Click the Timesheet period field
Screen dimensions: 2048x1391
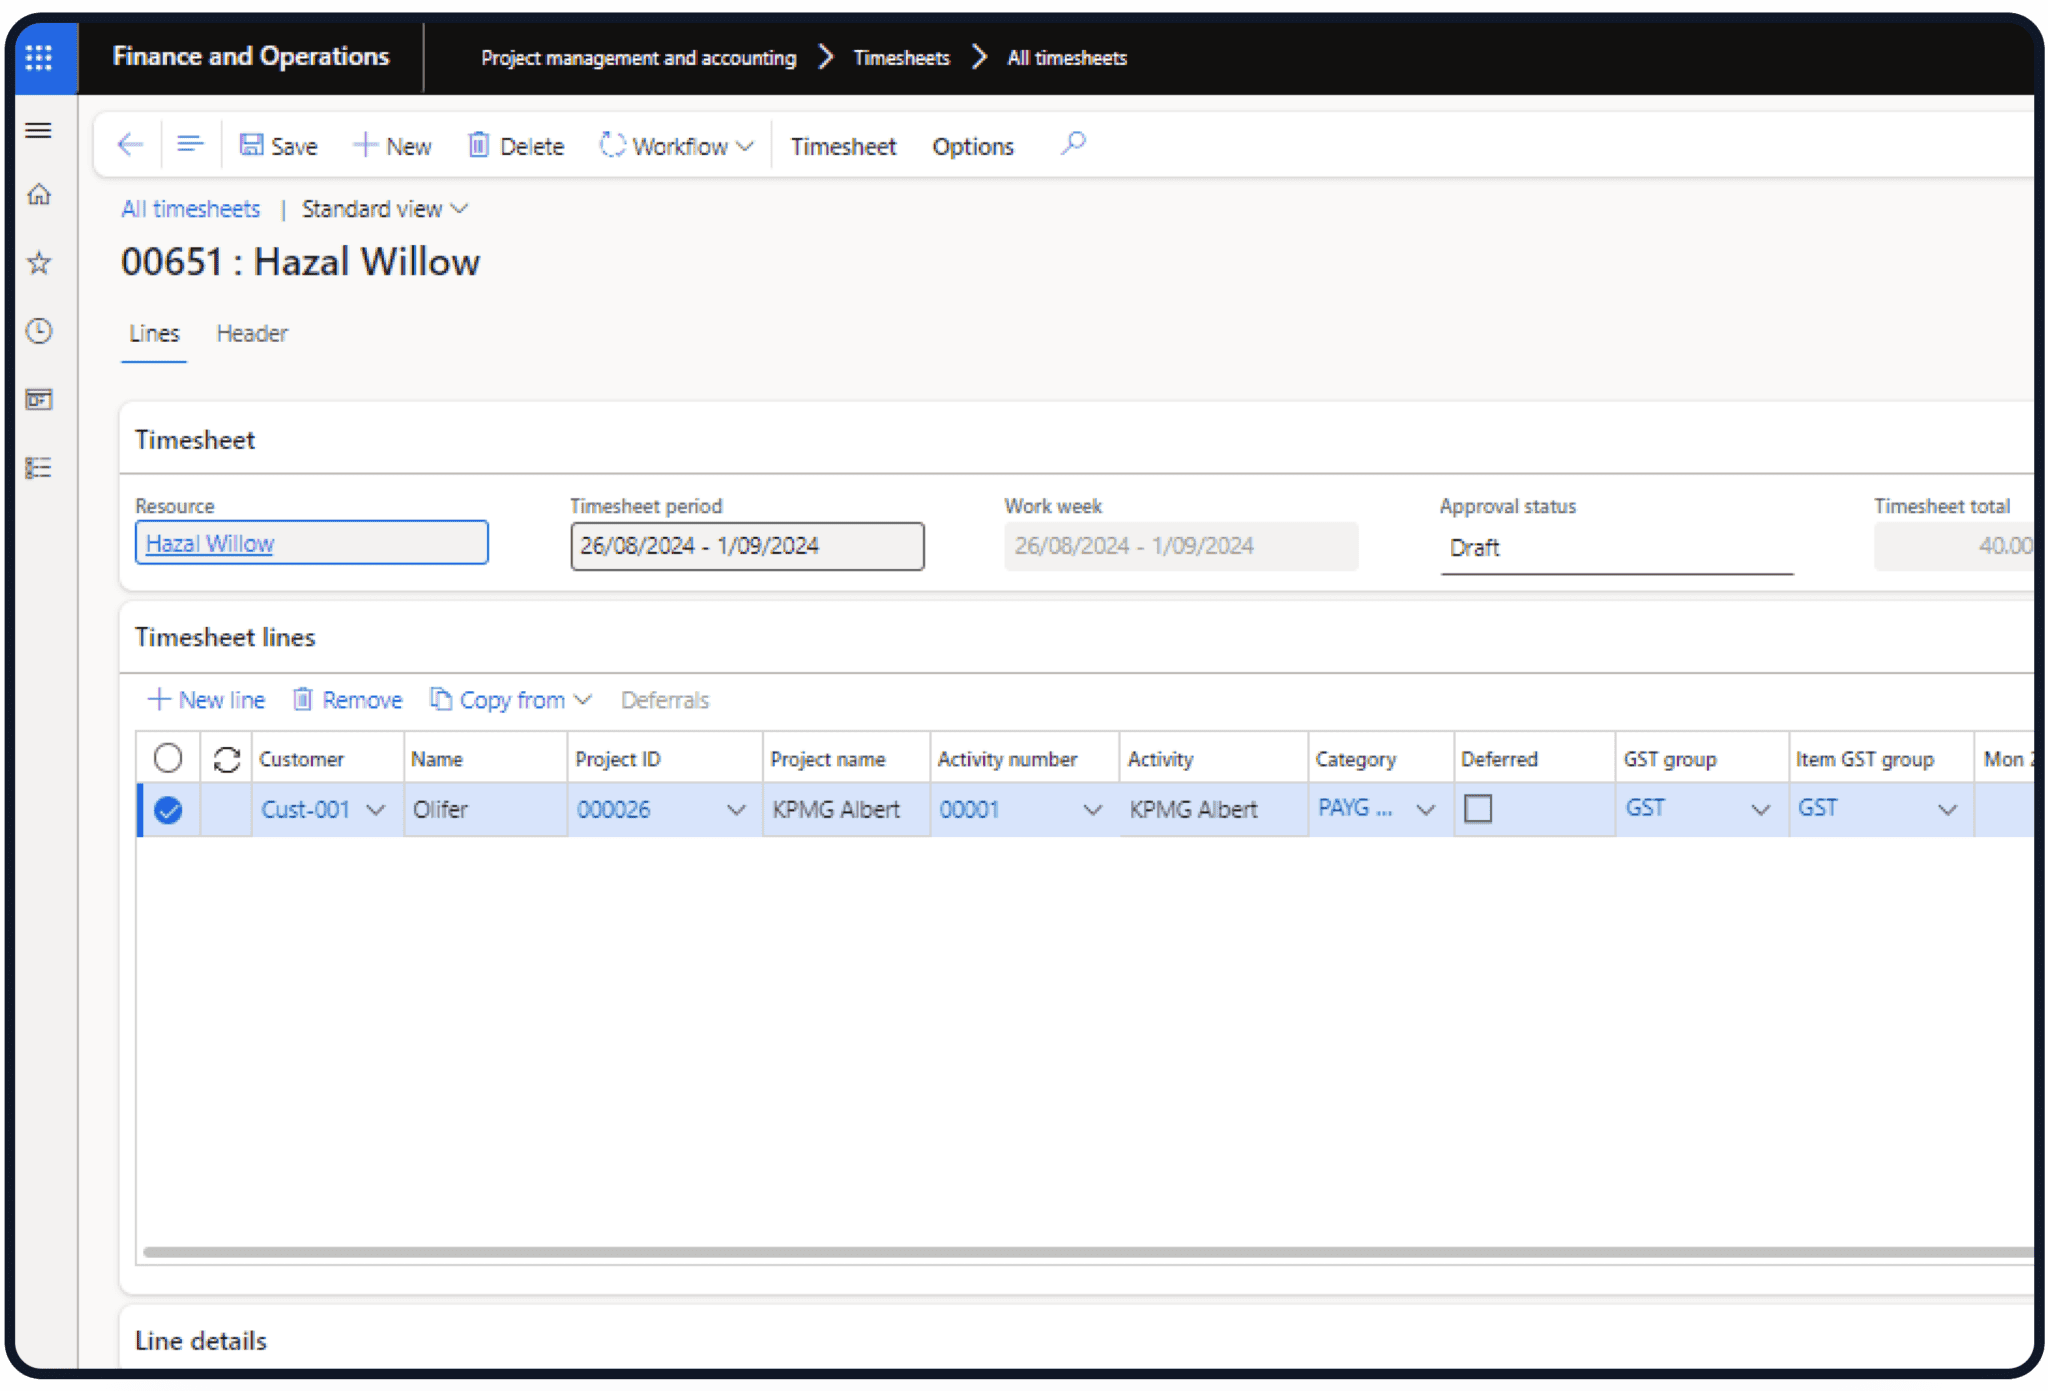747,546
